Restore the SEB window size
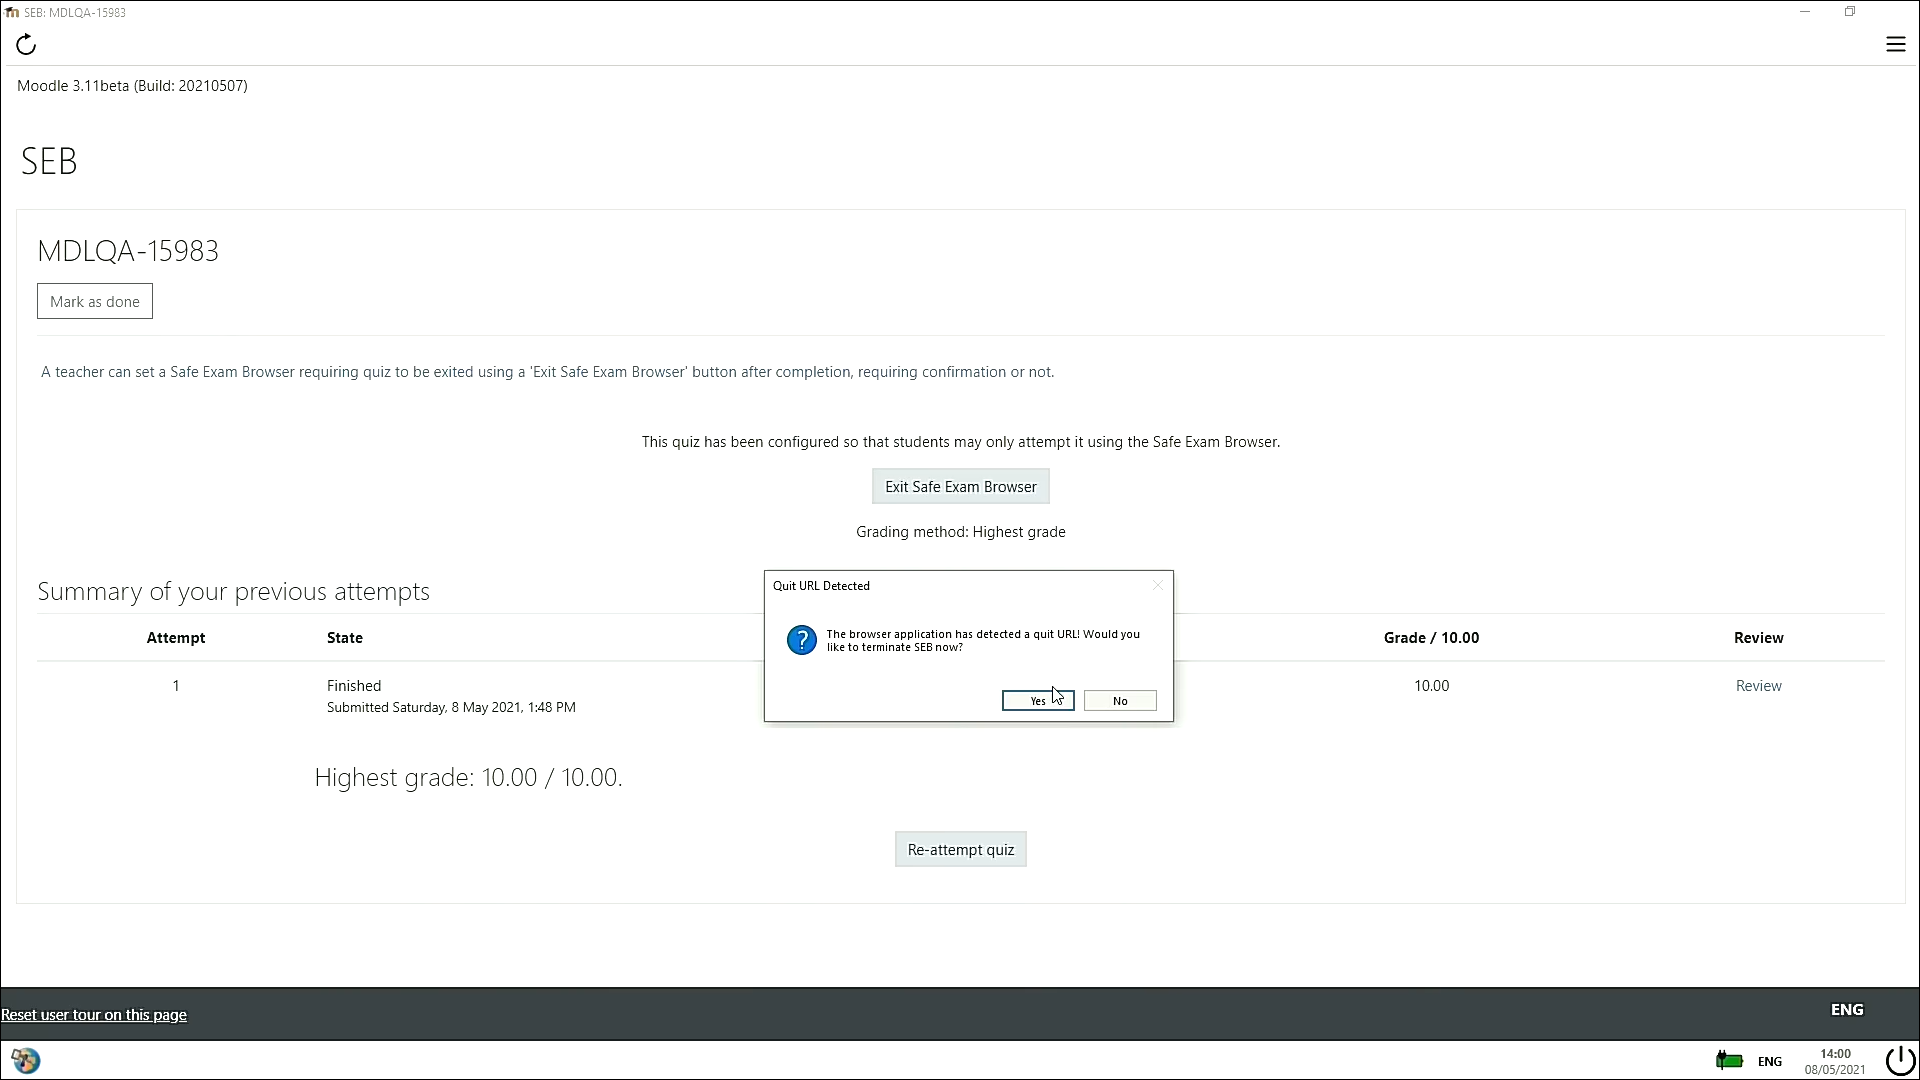The image size is (1920, 1080). pos(1850,12)
